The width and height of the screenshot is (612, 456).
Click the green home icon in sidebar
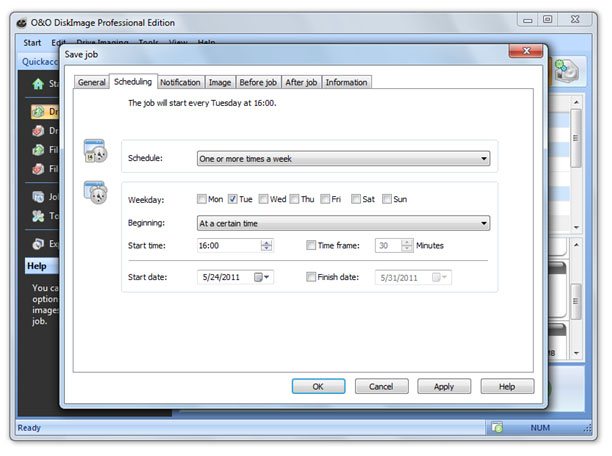coord(38,84)
